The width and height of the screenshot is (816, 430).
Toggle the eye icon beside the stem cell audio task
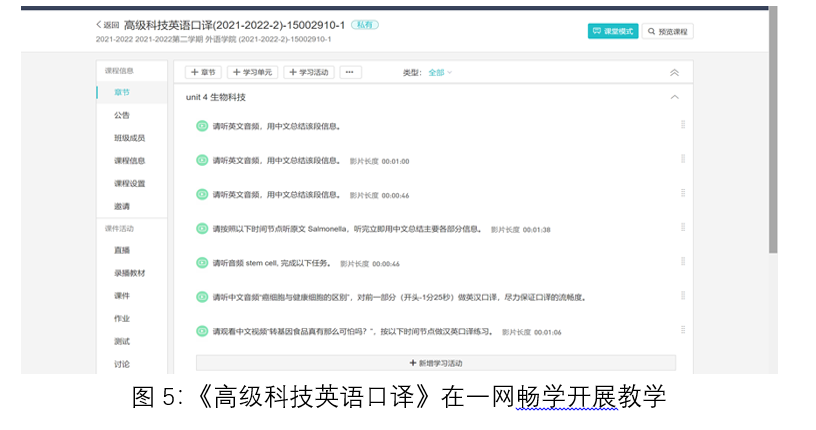202,263
